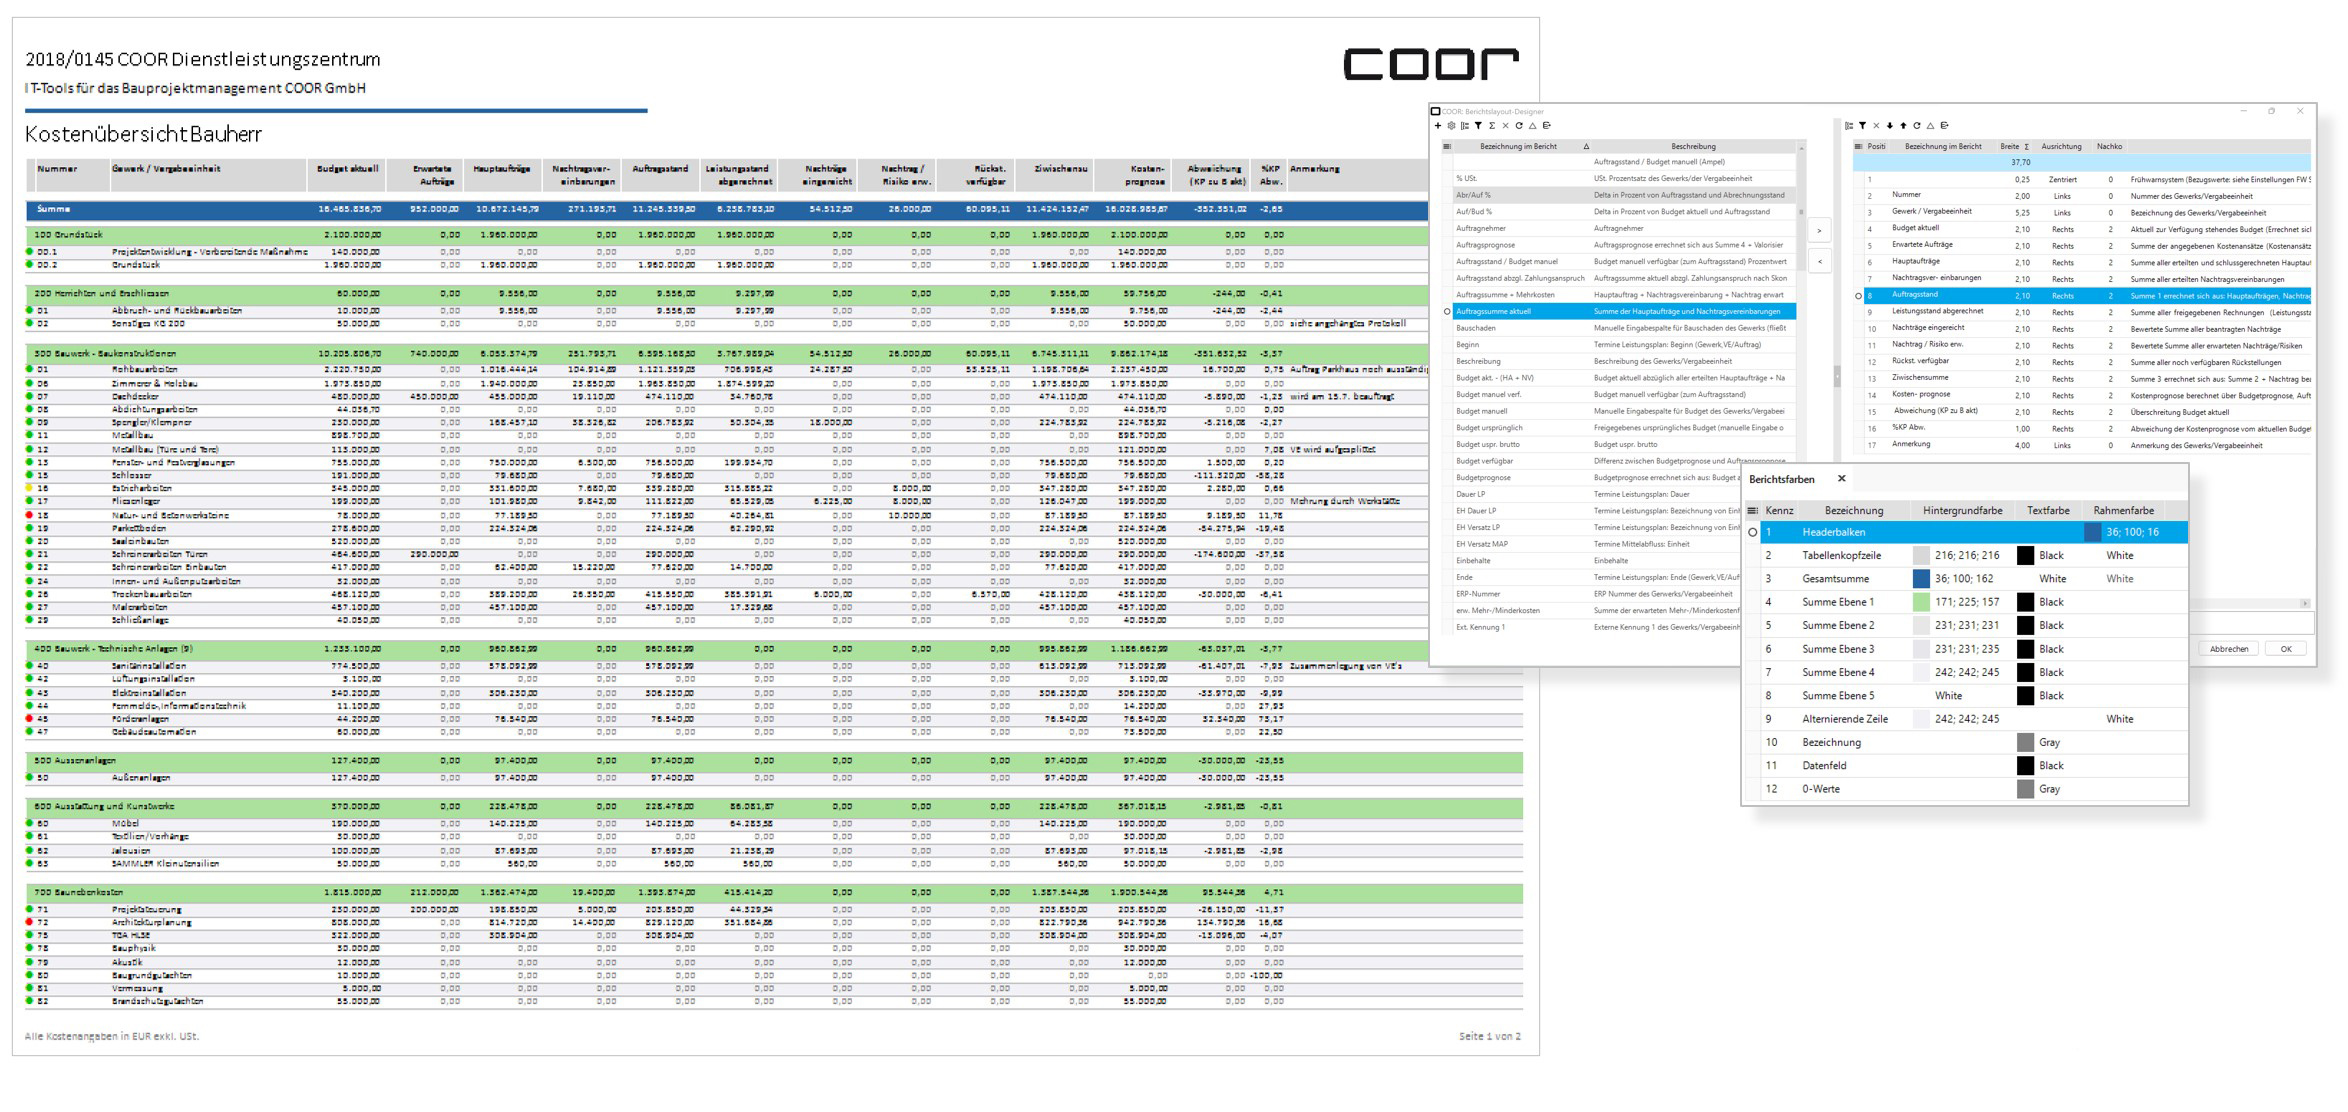The image size is (2348, 1112).
Task: Click the OK button
Action: tap(2286, 649)
